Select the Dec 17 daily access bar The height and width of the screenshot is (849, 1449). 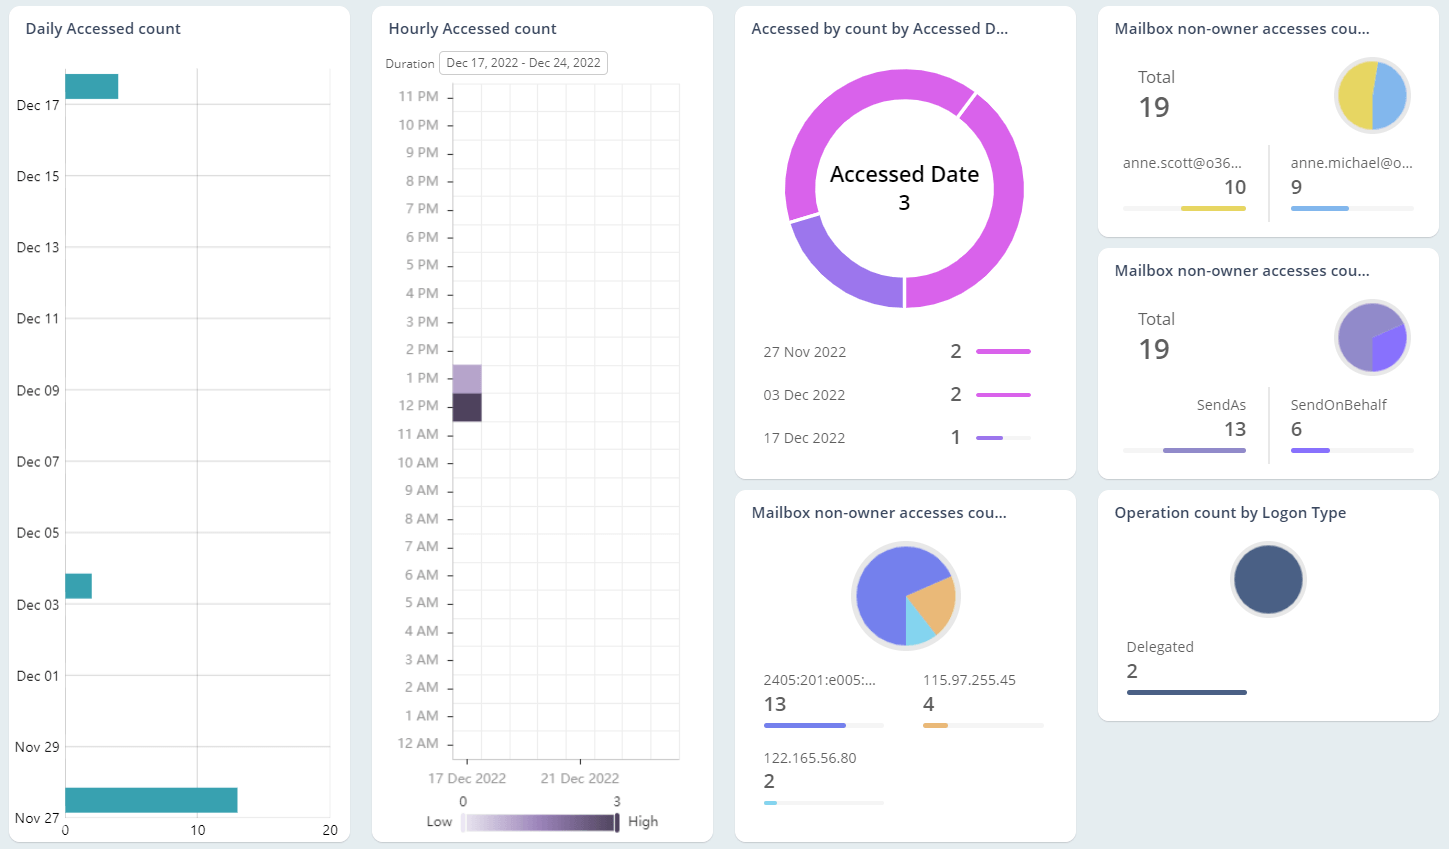(x=92, y=87)
